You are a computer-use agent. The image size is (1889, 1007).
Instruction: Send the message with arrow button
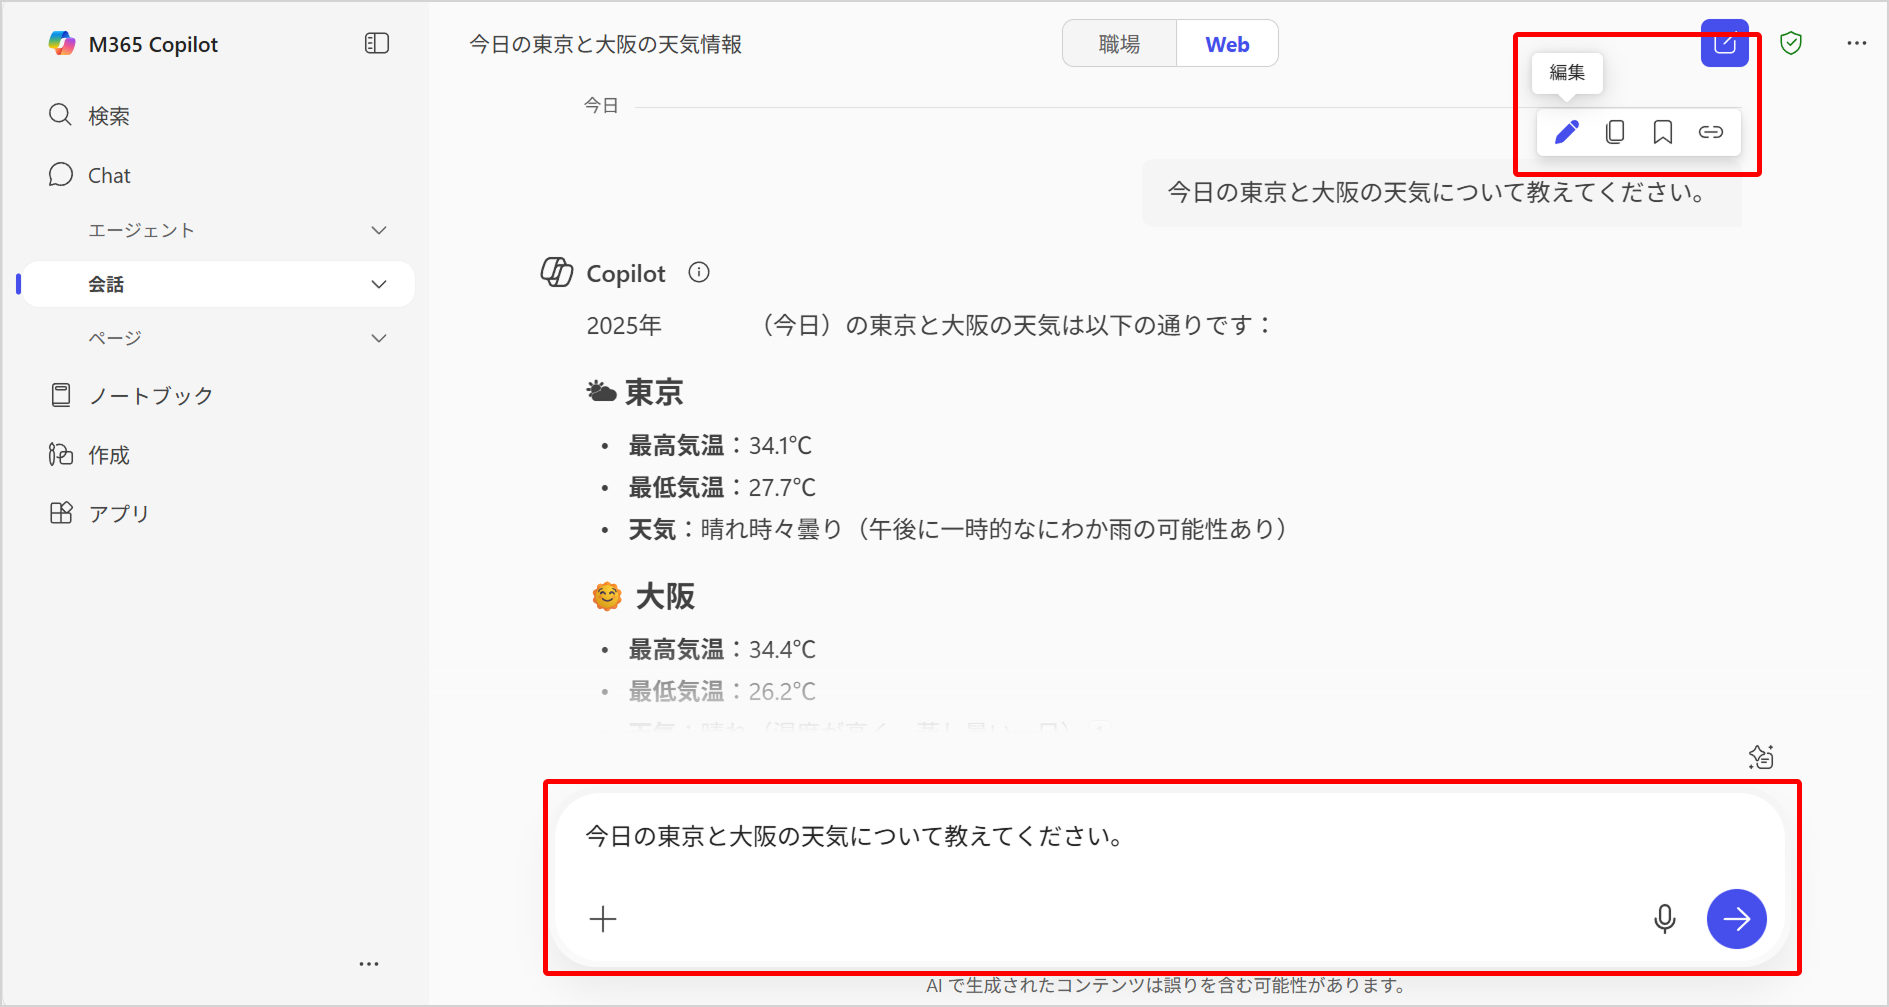click(x=1737, y=919)
